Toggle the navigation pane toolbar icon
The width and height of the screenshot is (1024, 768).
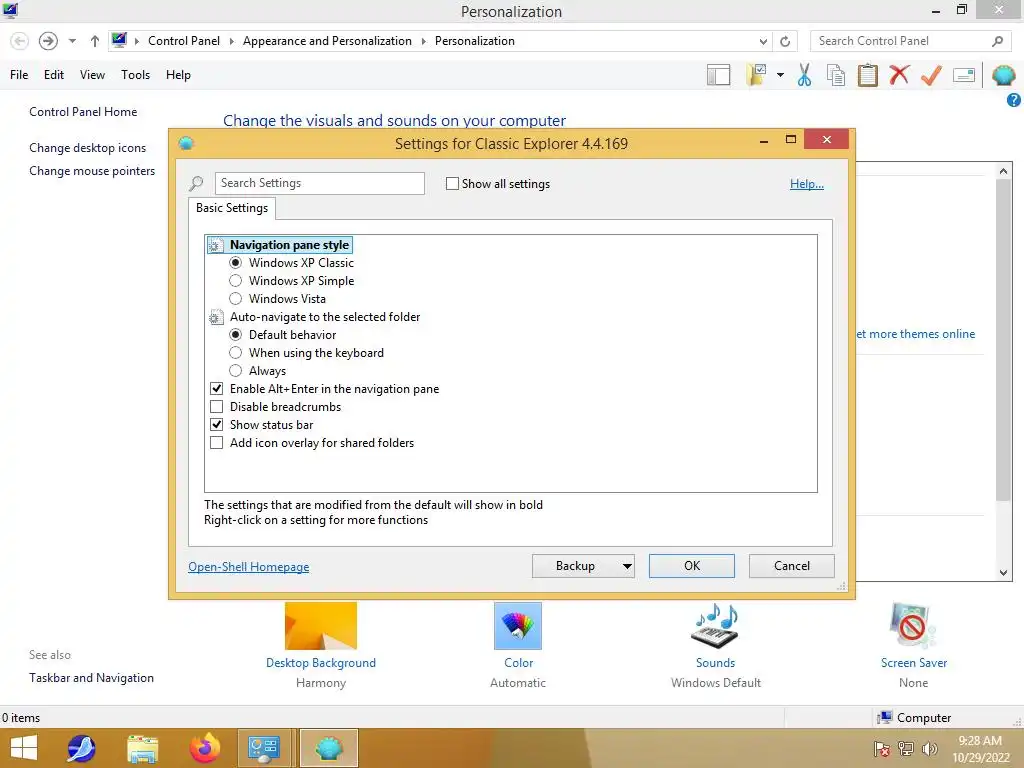(x=718, y=75)
